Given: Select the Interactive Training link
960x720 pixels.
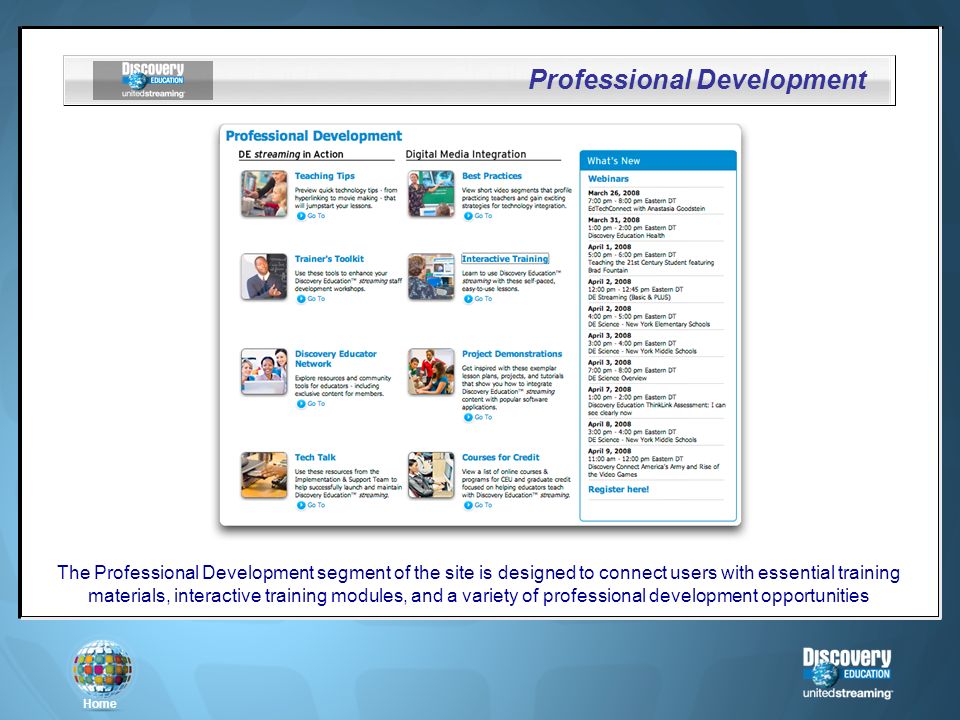Looking at the screenshot, I should pyautogui.click(x=505, y=259).
